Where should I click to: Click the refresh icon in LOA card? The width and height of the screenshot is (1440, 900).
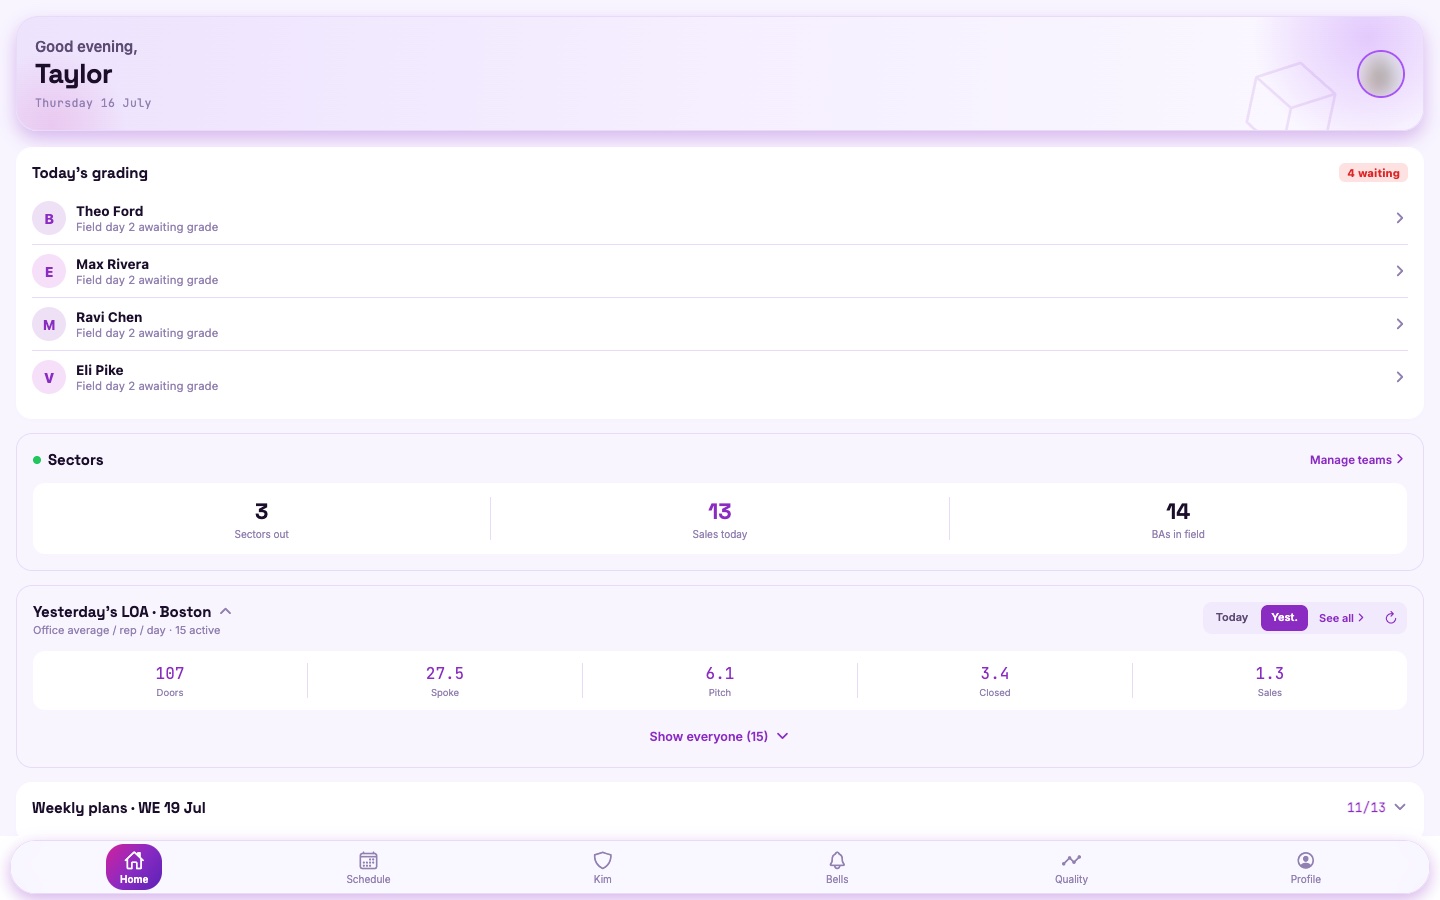1390,618
